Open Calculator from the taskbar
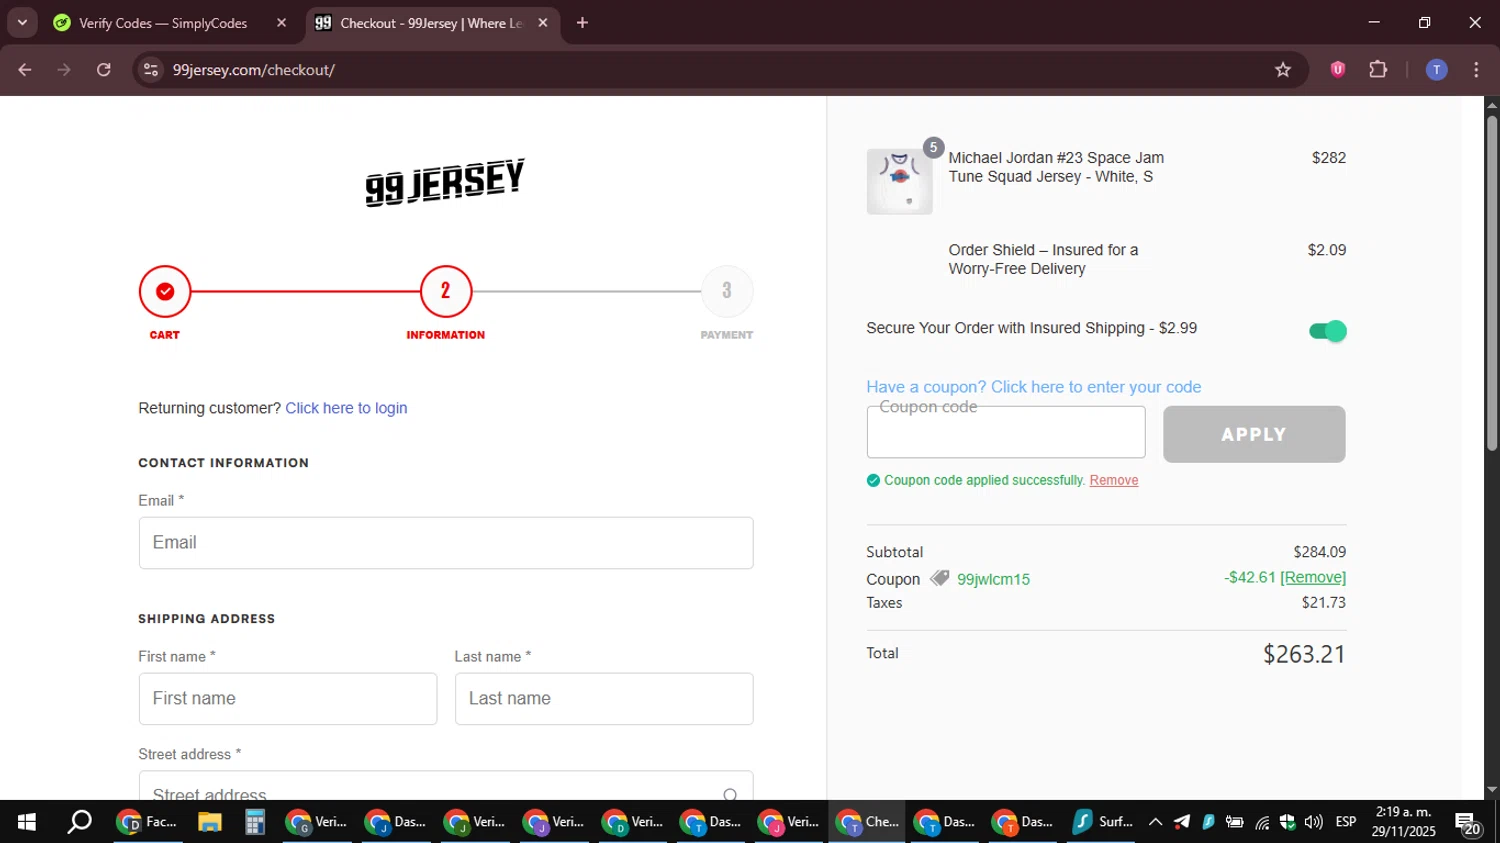Image resolution: width=1500 pixels, height=843 pixels. point(255,822)
